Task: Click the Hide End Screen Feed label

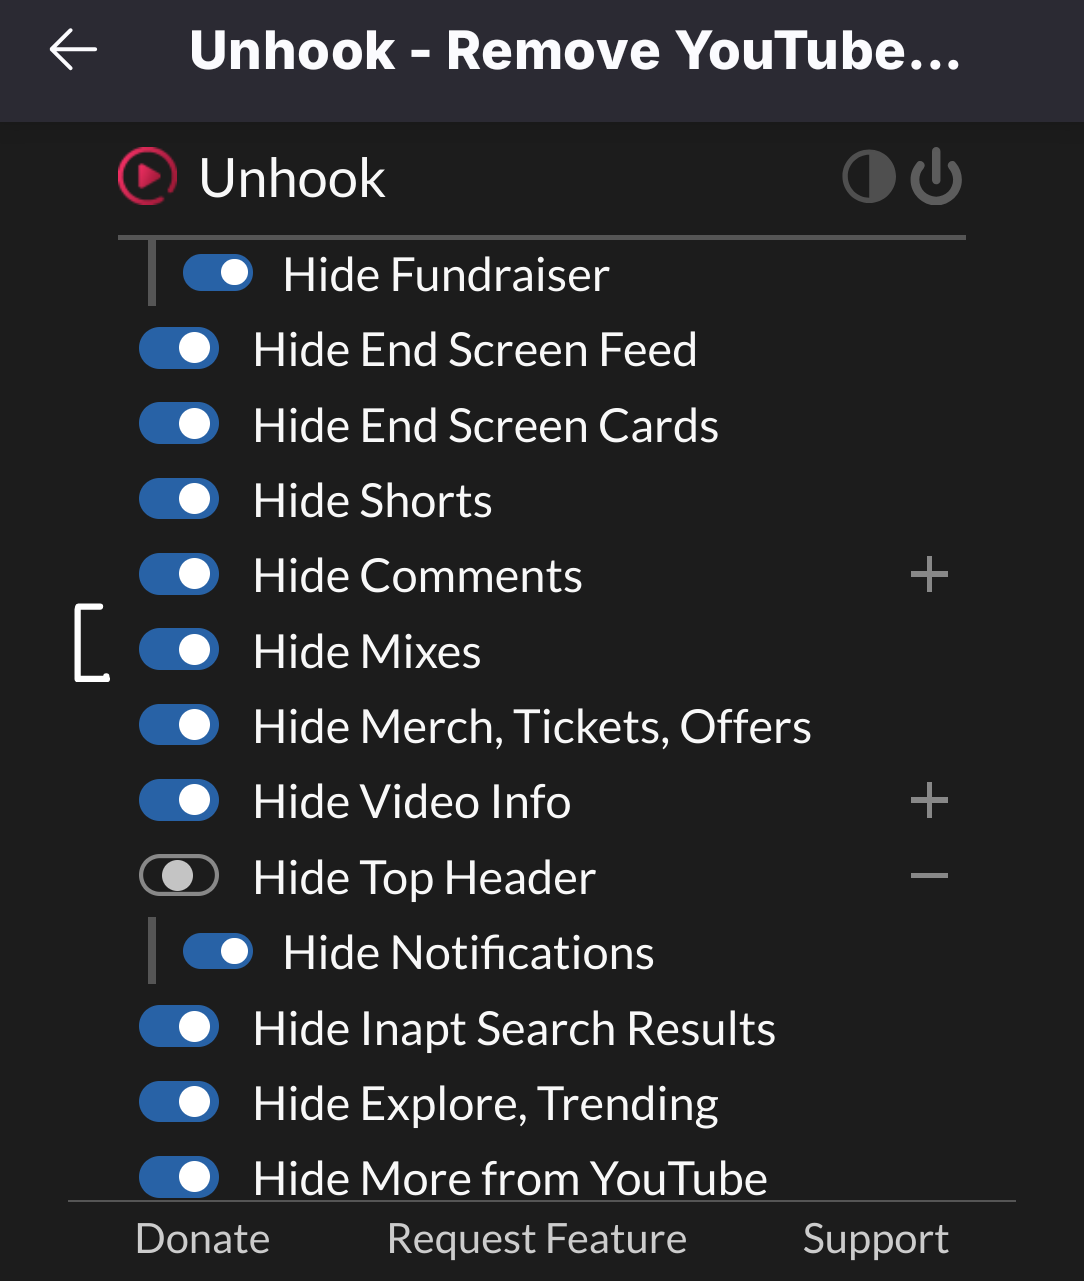Action: tap(475, 350)
